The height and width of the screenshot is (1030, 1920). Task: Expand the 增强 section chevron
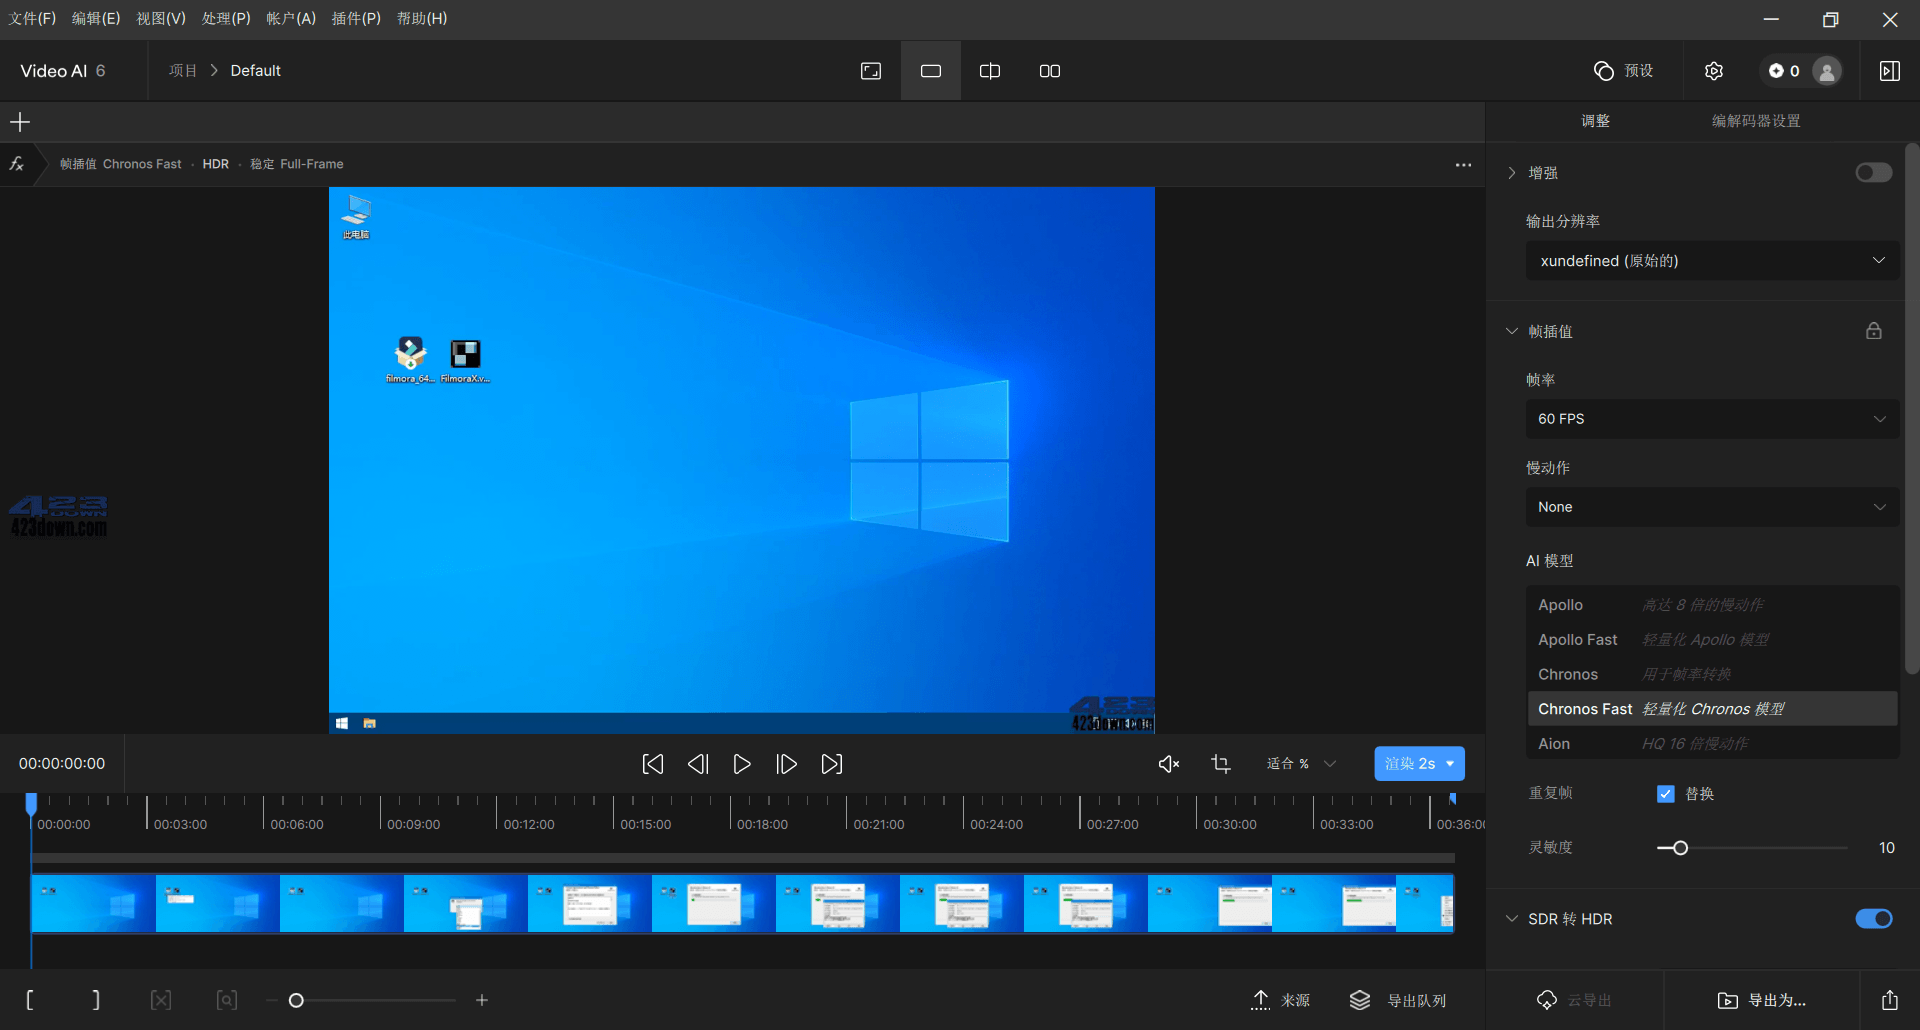coord(1512,173)
